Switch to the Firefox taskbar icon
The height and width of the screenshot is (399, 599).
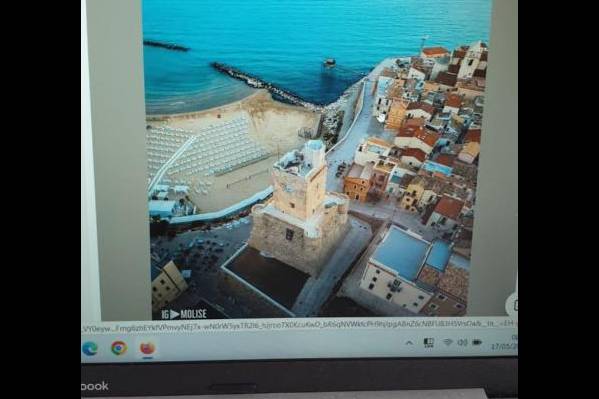pyautogui.click(x=147, y=348)
